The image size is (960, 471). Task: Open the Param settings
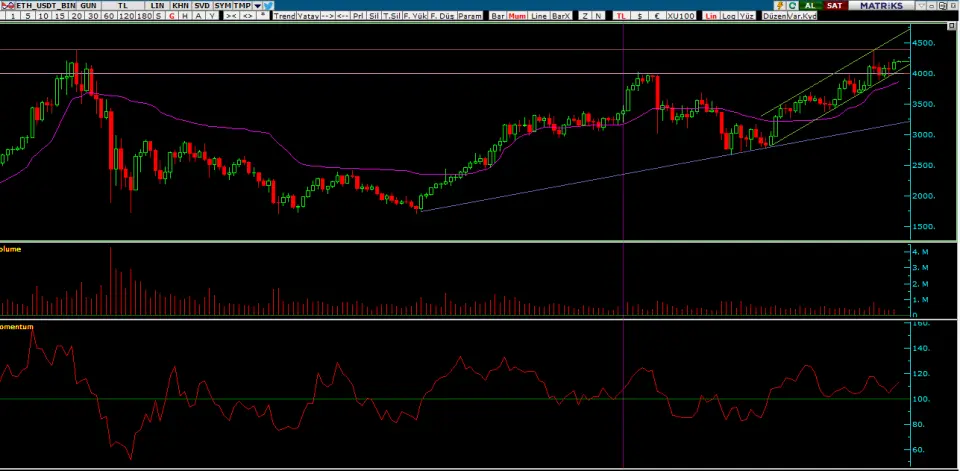click(x=468, y=17)
